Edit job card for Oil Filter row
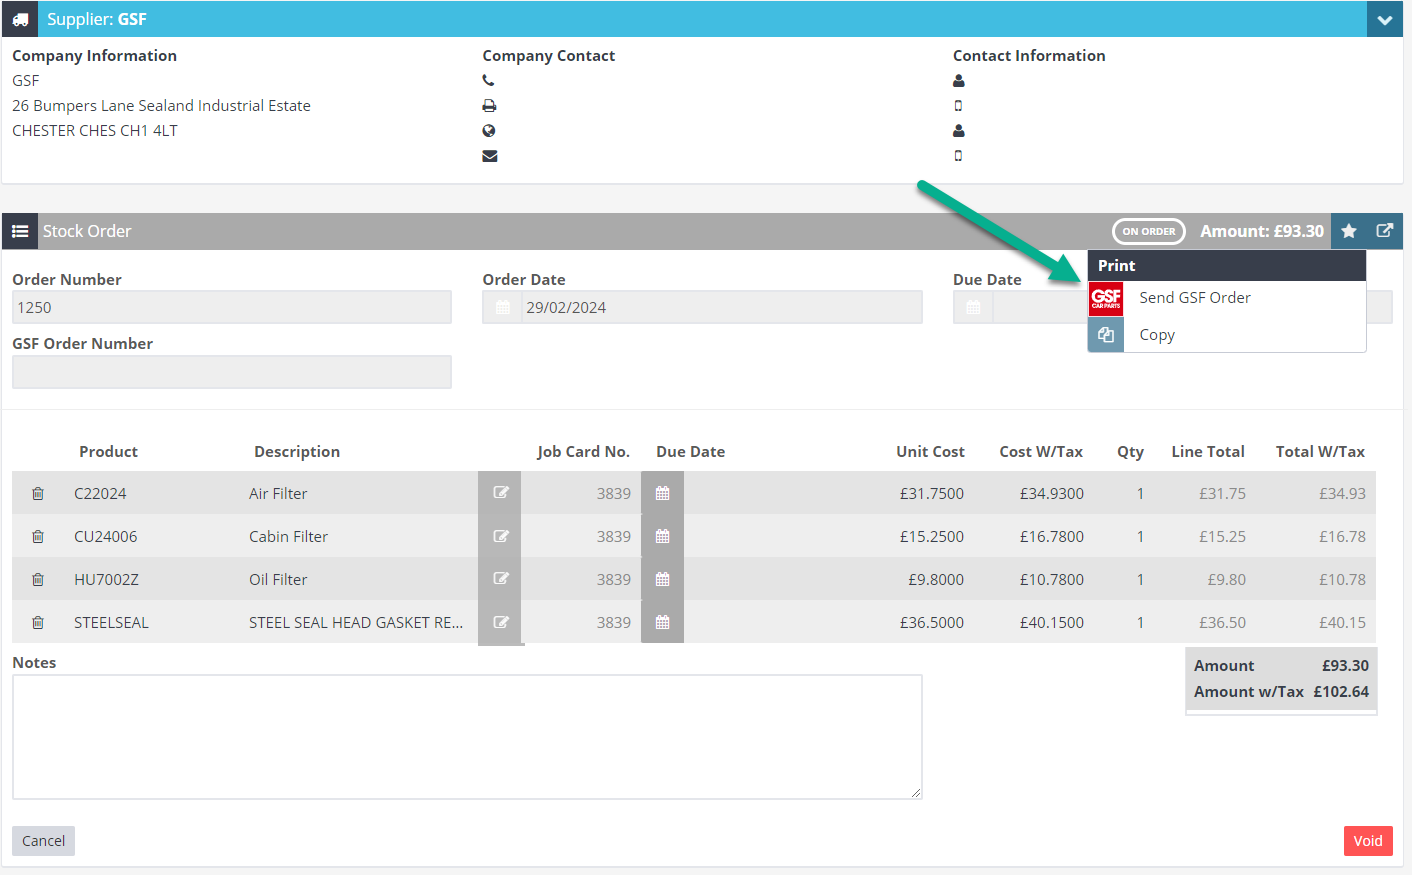Screen dimensions: 1412x875 click(501, 579)
